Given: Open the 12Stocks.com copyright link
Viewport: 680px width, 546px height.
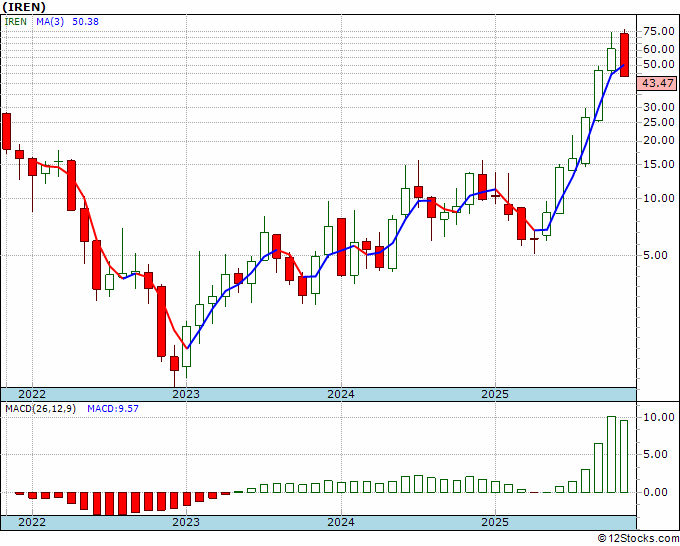Looking at the screenshot, I should (x=638, y=539).
